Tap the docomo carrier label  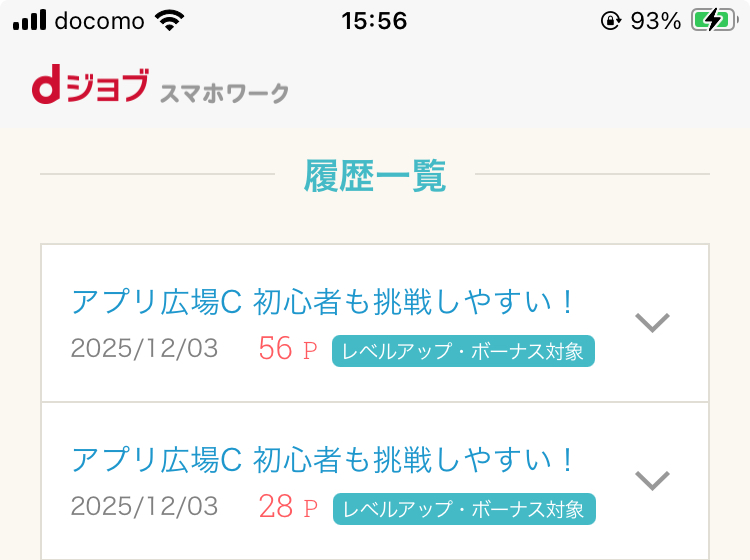pyautogui.click(x=99, y=21)
